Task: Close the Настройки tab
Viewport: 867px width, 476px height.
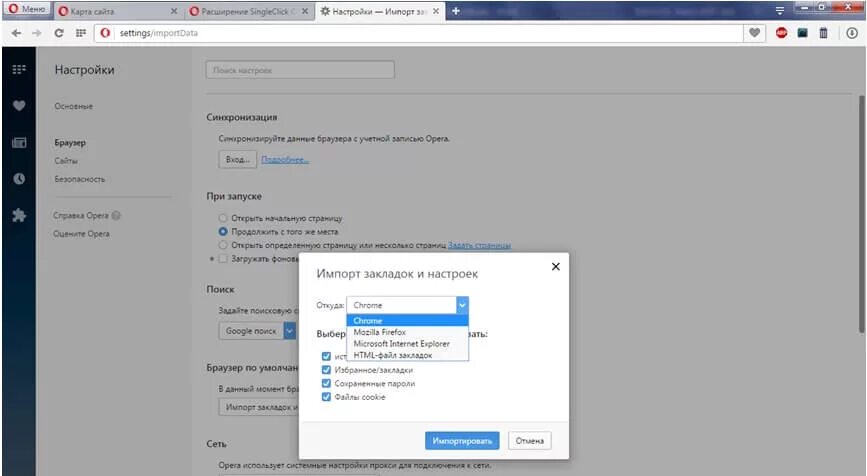Action: click(436, 11)
